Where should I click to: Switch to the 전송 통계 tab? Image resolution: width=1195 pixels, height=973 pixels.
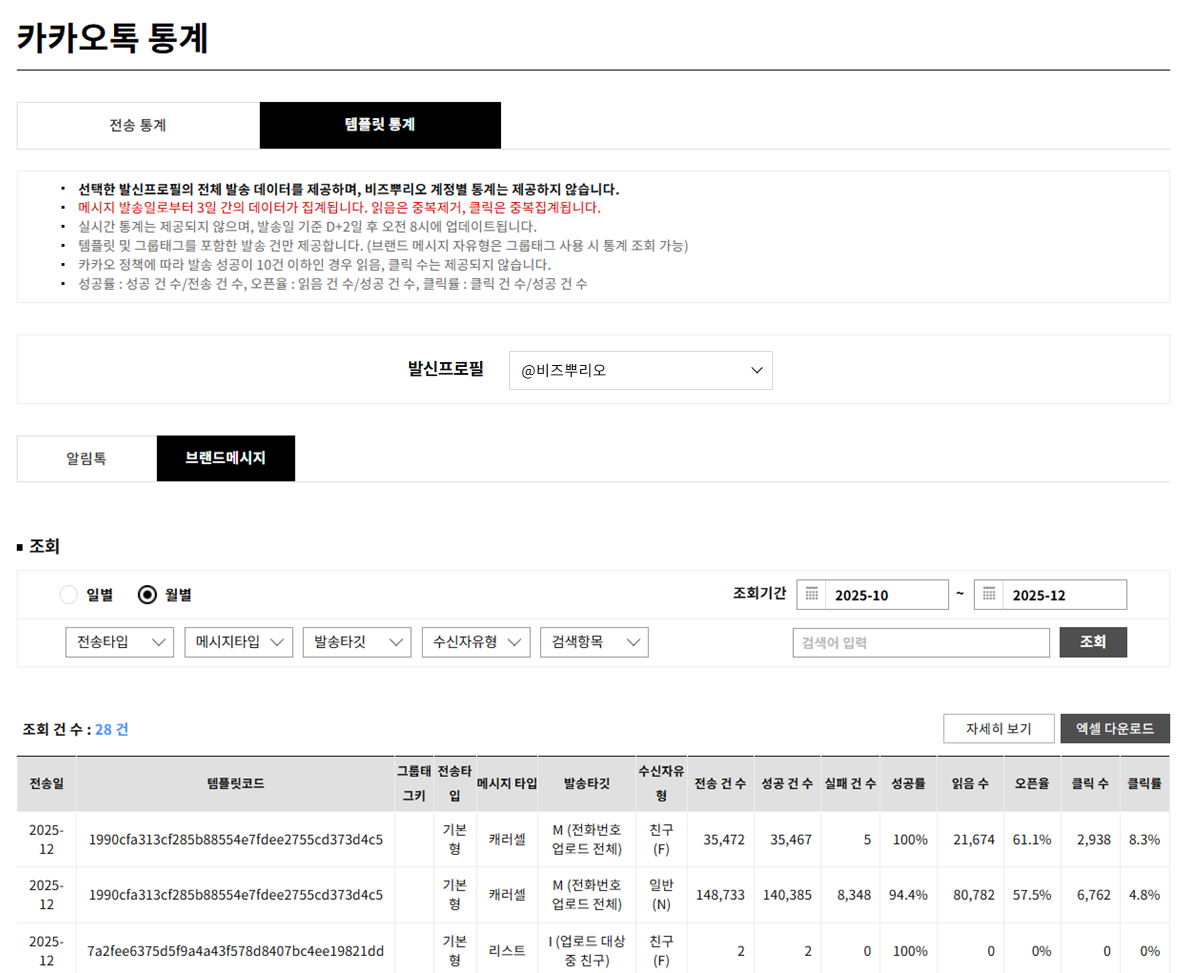(x=138, y=125)
